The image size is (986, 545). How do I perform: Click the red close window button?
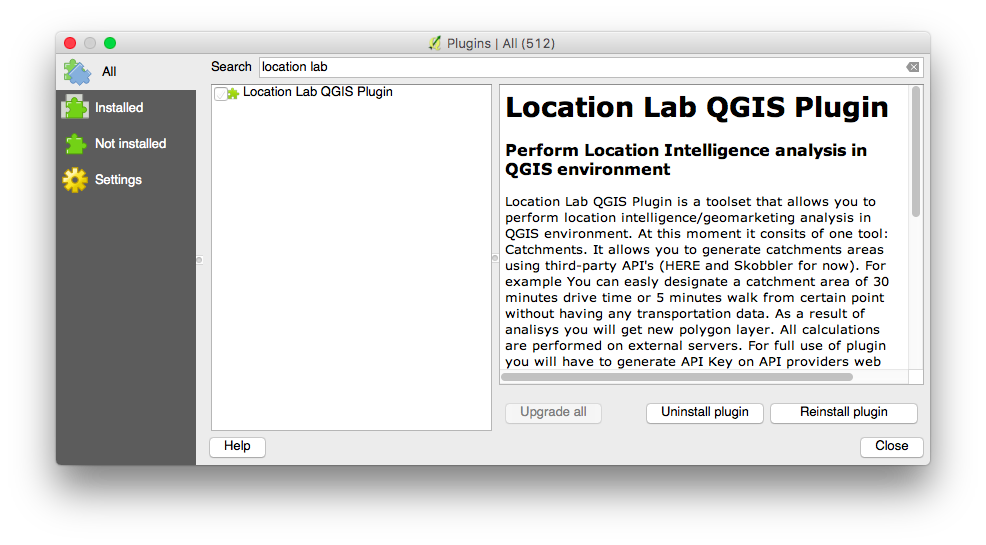[x=70, y=43]
